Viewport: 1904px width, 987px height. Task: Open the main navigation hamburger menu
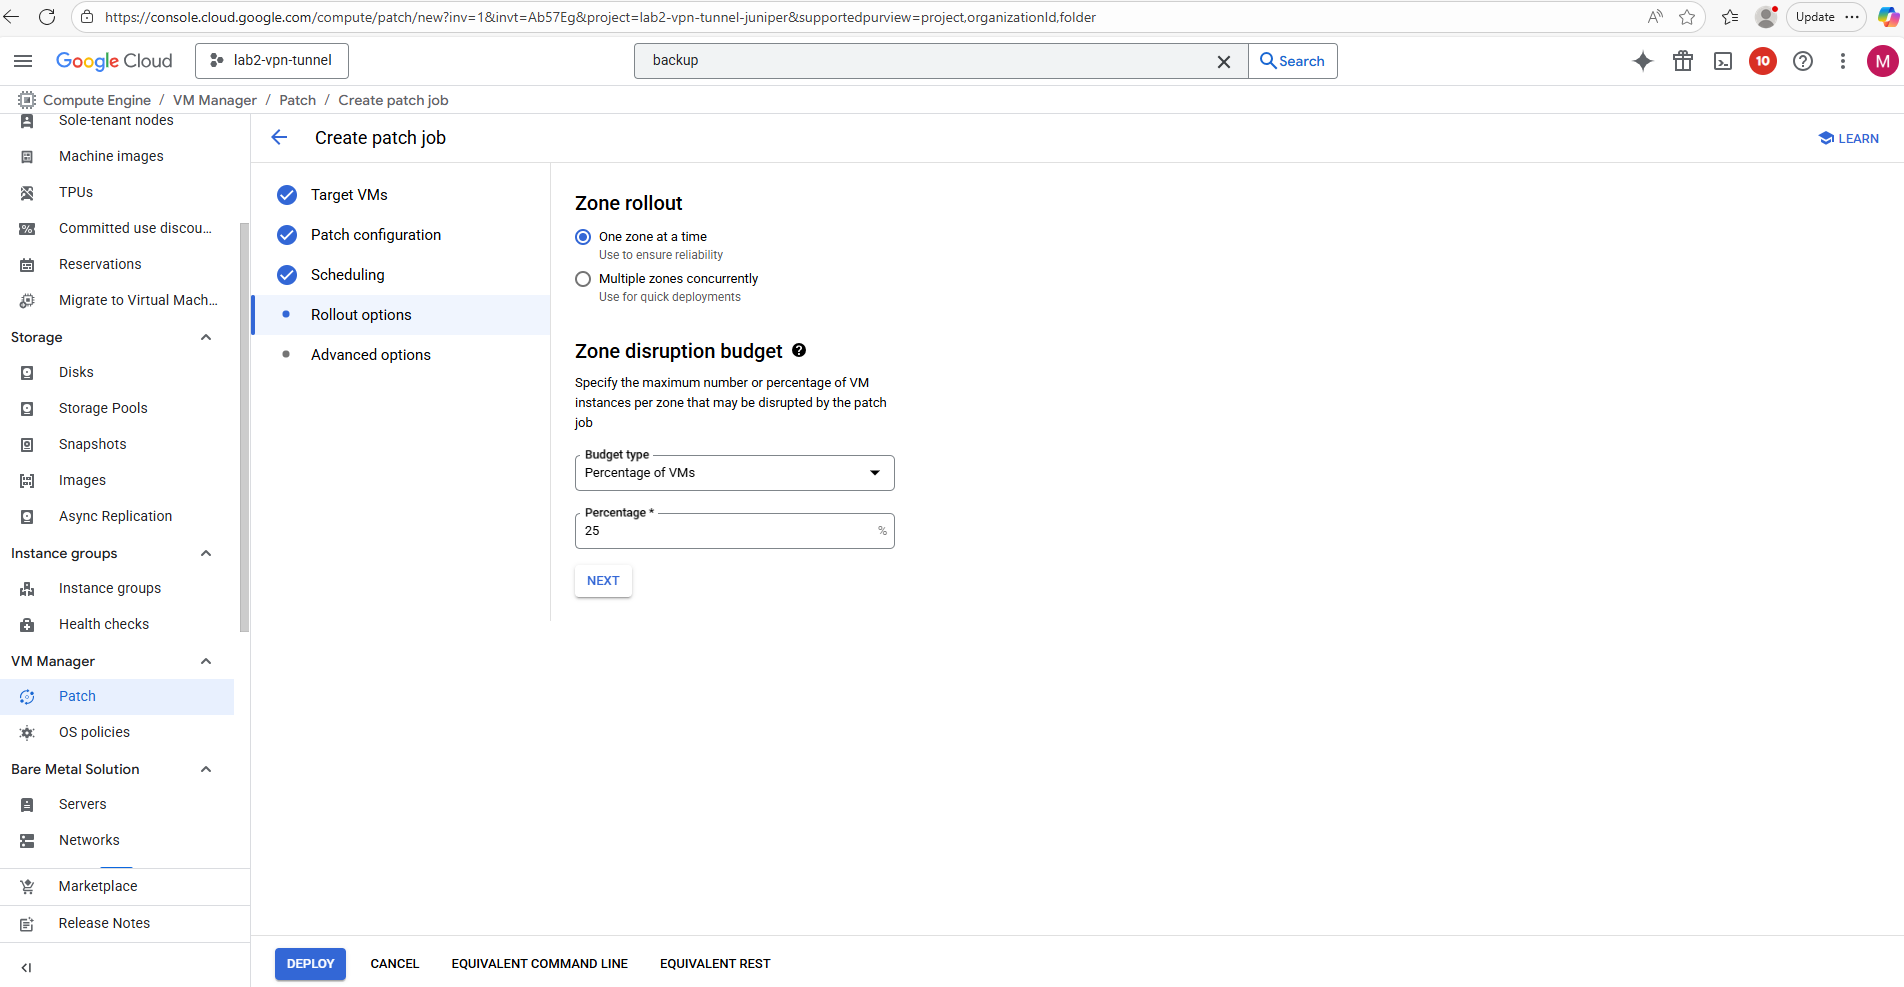tap(23, 61)
